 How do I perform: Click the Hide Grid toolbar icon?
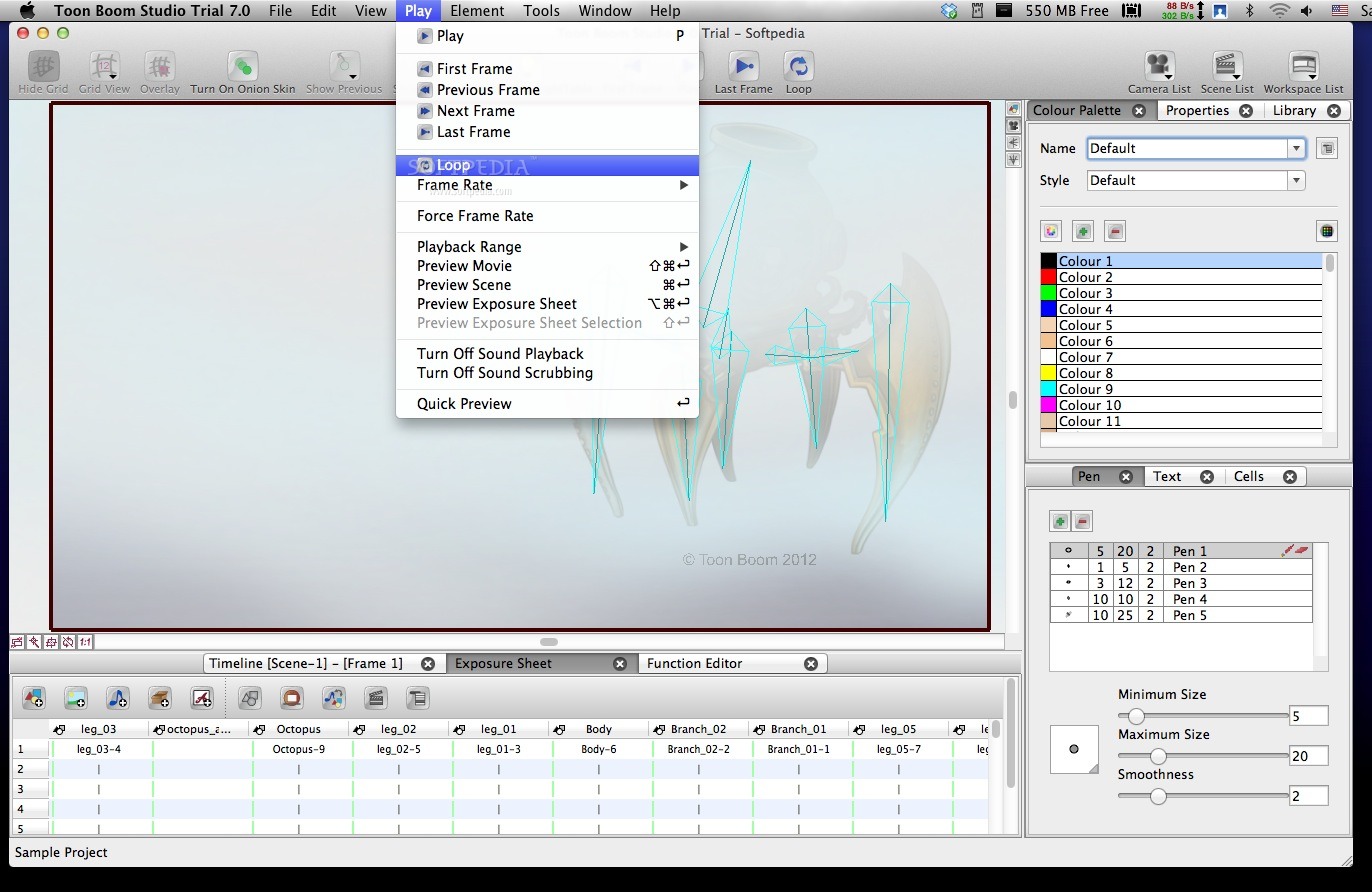click(43, 66)
